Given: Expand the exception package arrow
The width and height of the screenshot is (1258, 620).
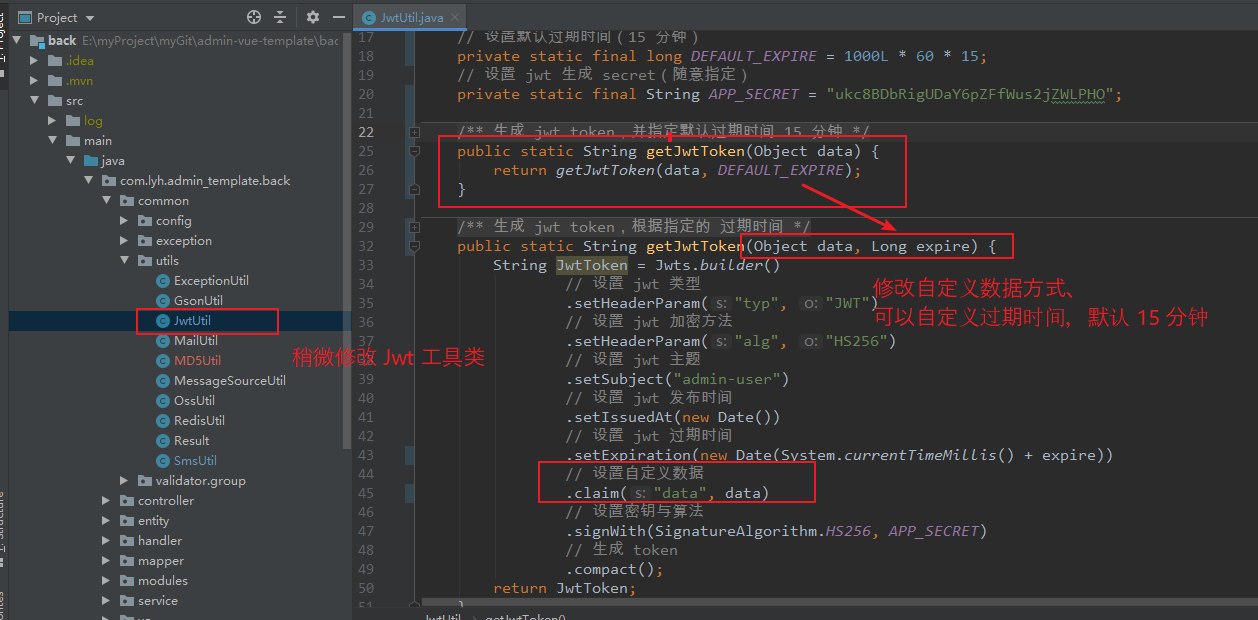Looking at the screenshot, I should (x=125, y=241).
